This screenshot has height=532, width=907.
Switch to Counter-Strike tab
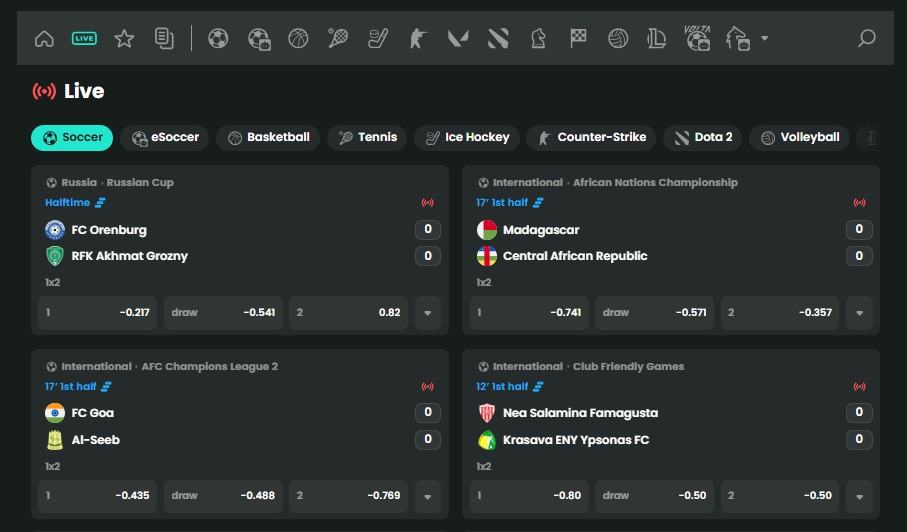click(x=591, y=138)
